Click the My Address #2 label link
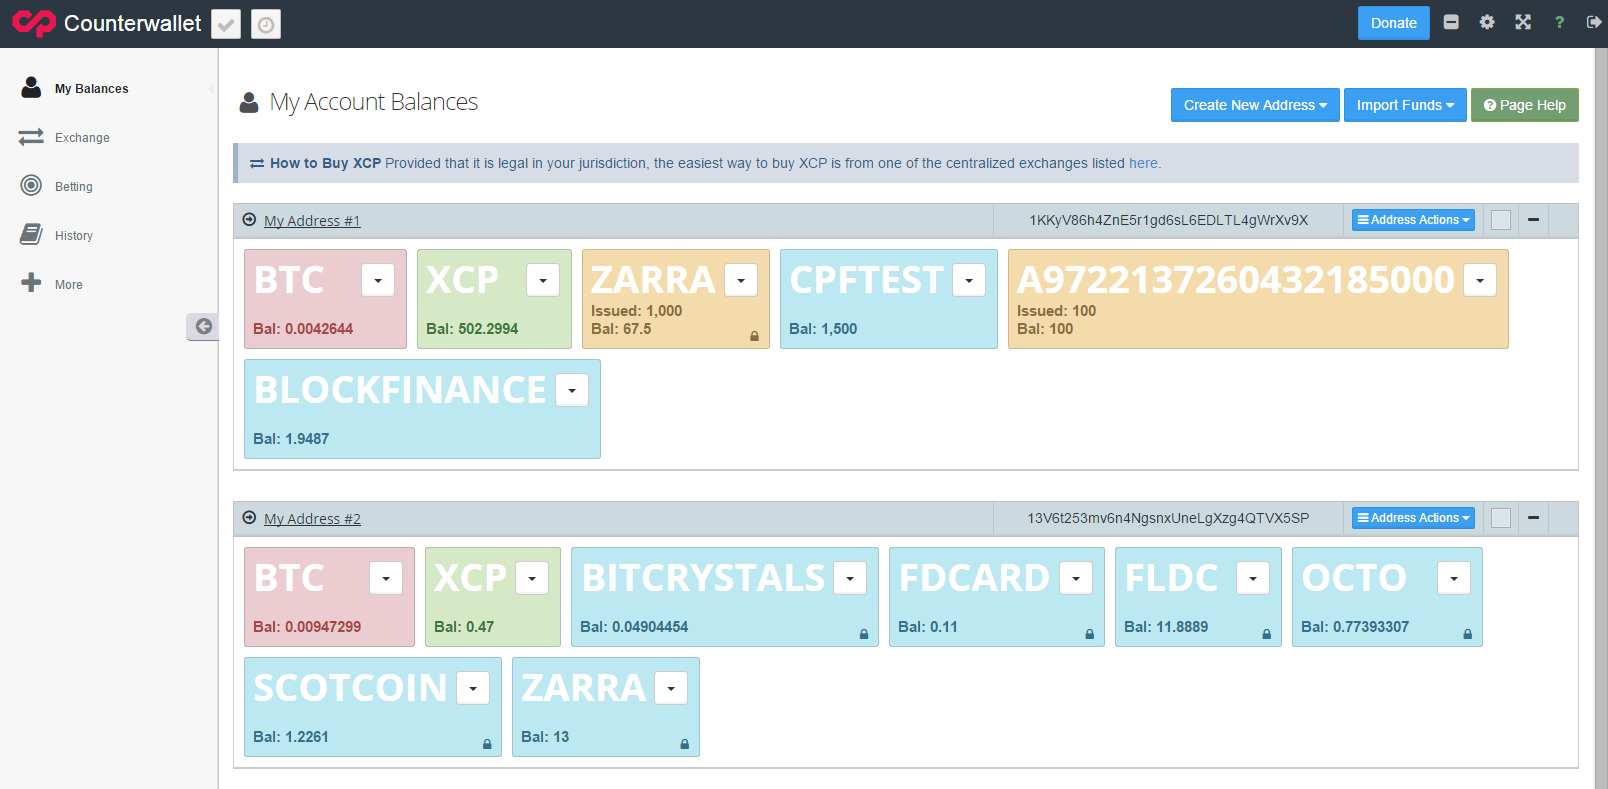The height and width of the screenshot is (789, 1608). click(x=312, y=519)
